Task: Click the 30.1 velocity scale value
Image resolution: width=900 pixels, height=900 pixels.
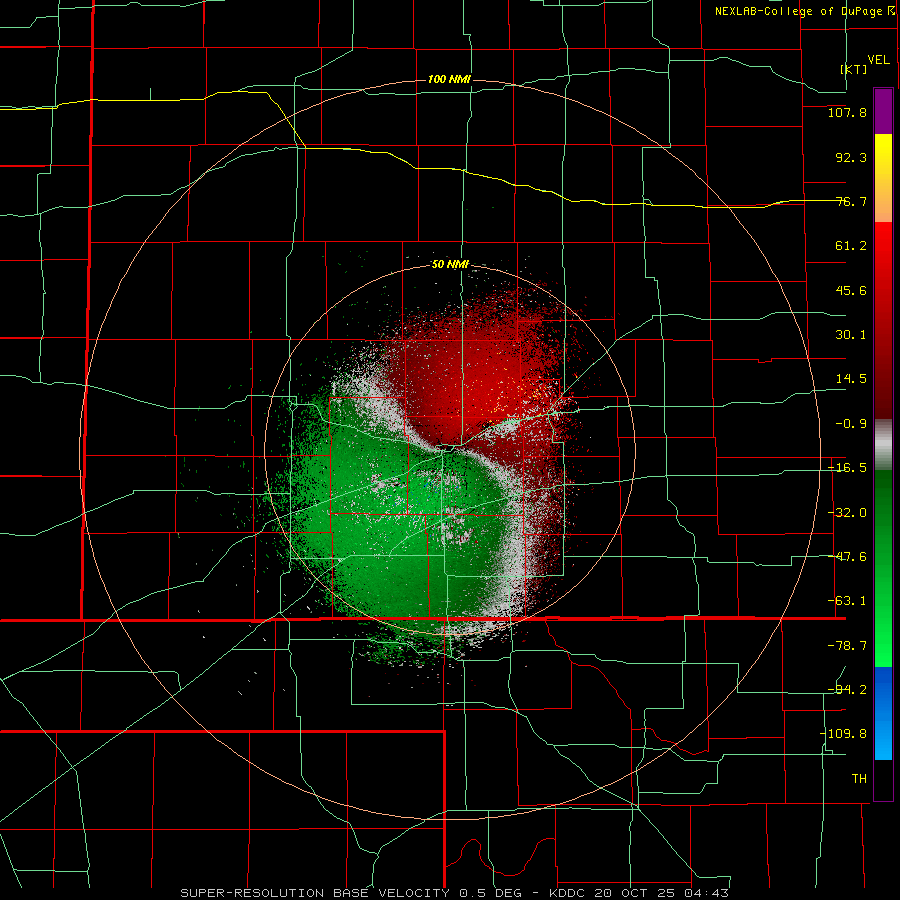Action: pyautogui.click(x=851, y=335)
